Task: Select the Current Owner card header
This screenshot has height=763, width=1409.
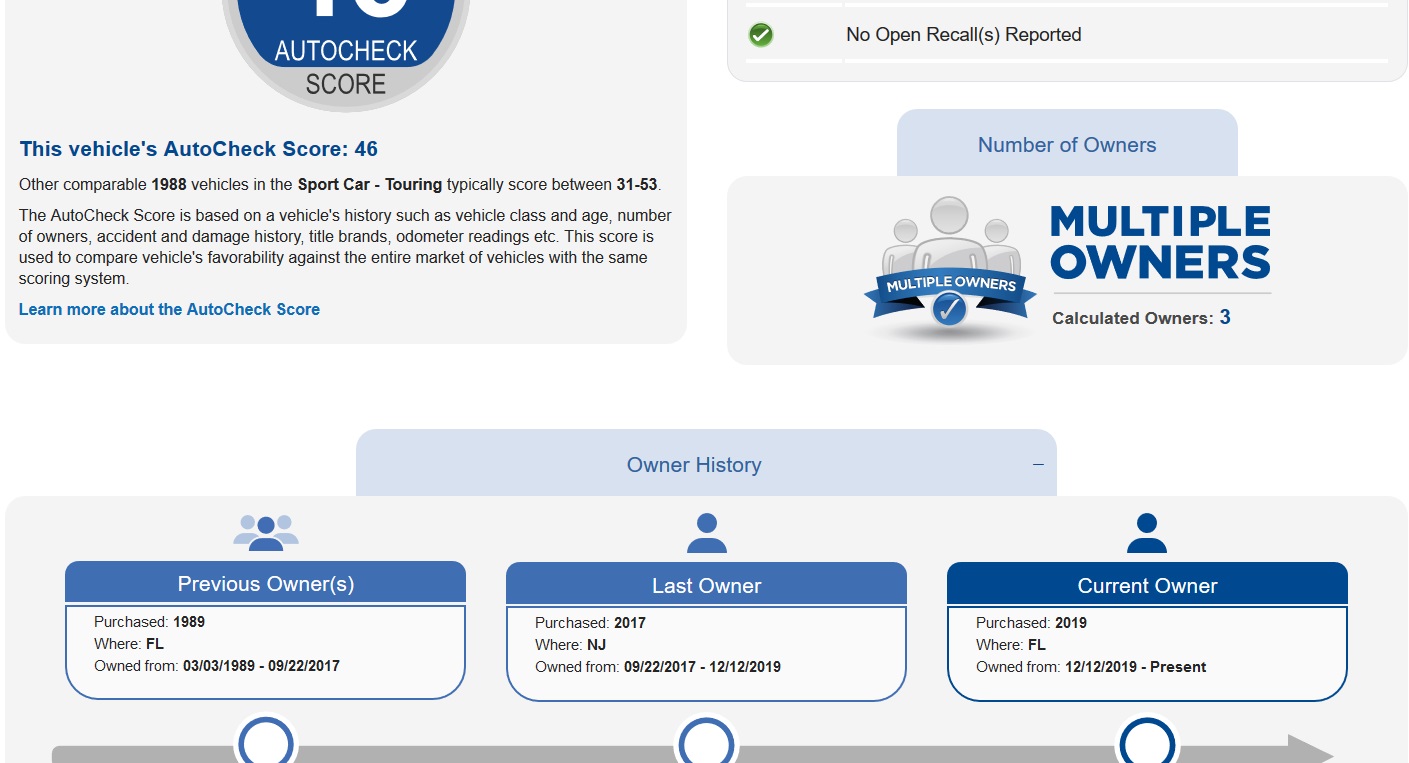Action: pyautogui.click(x=1147, y=584)
